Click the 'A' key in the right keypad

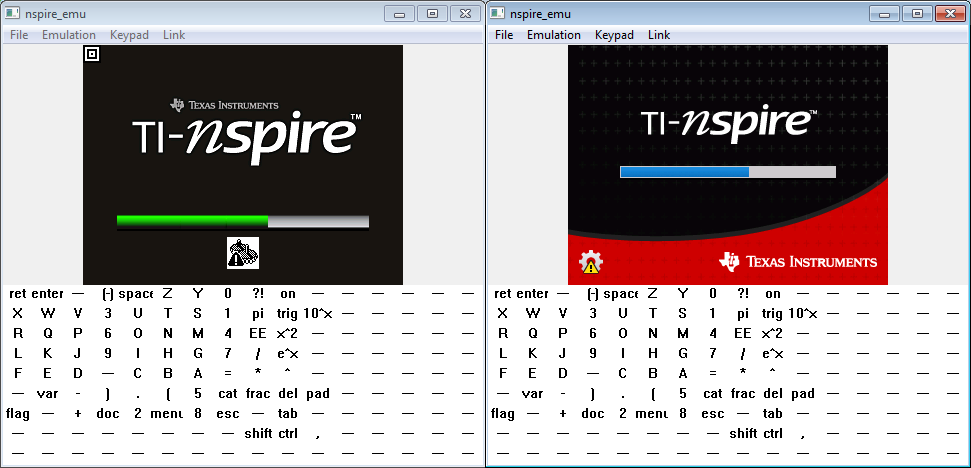coord(682,374)
